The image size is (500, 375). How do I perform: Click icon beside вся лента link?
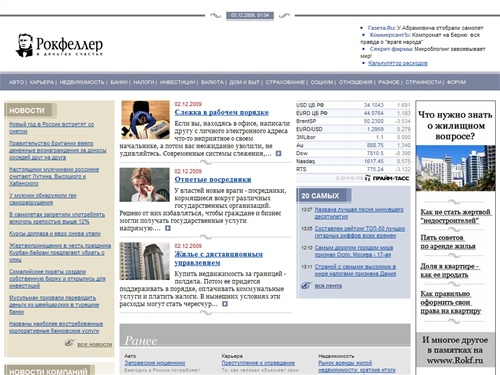tap(306, 285)
